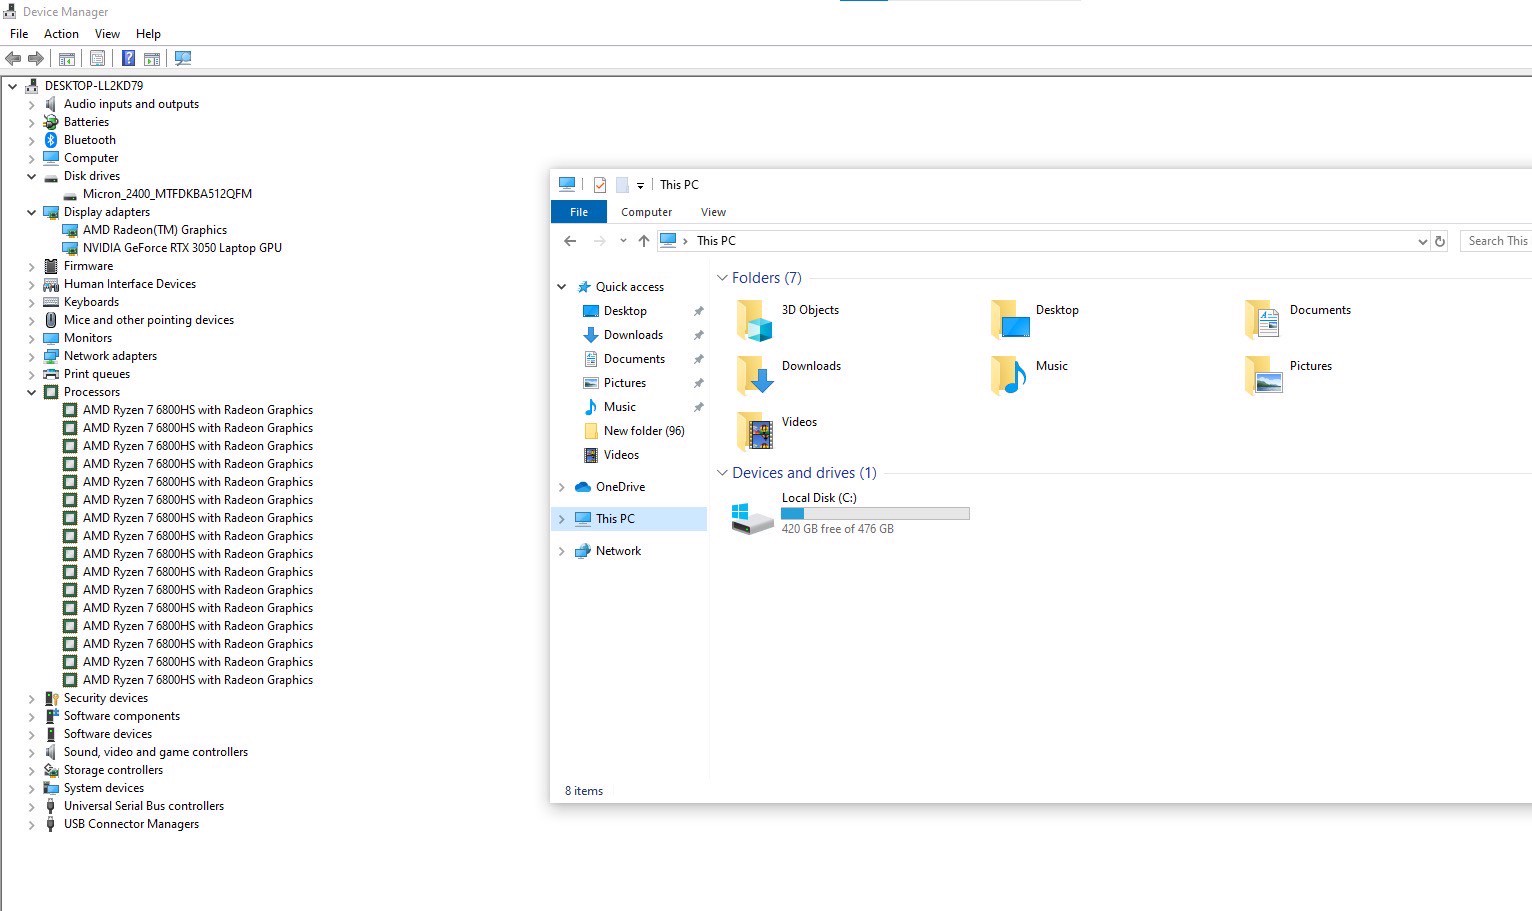This screenshot has width=1532, height=911.
Task: Collapse the Folders (7) group
Action: (722, 278)
